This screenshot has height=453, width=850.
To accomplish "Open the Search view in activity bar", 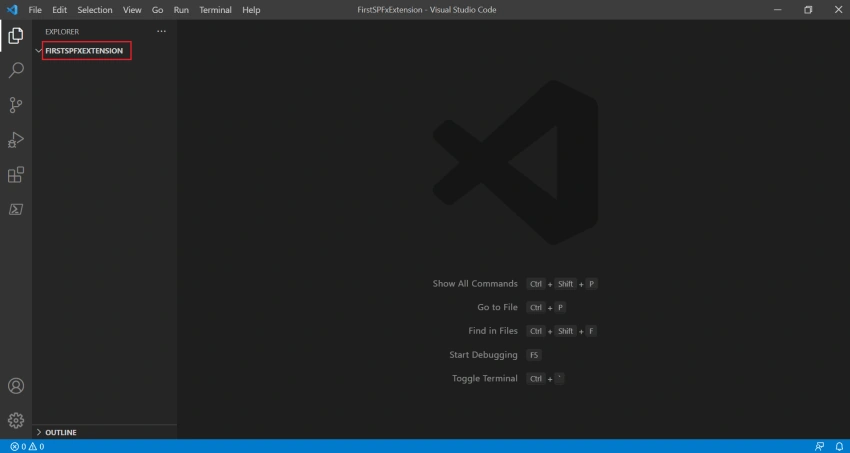I will (x=16, y=70).
